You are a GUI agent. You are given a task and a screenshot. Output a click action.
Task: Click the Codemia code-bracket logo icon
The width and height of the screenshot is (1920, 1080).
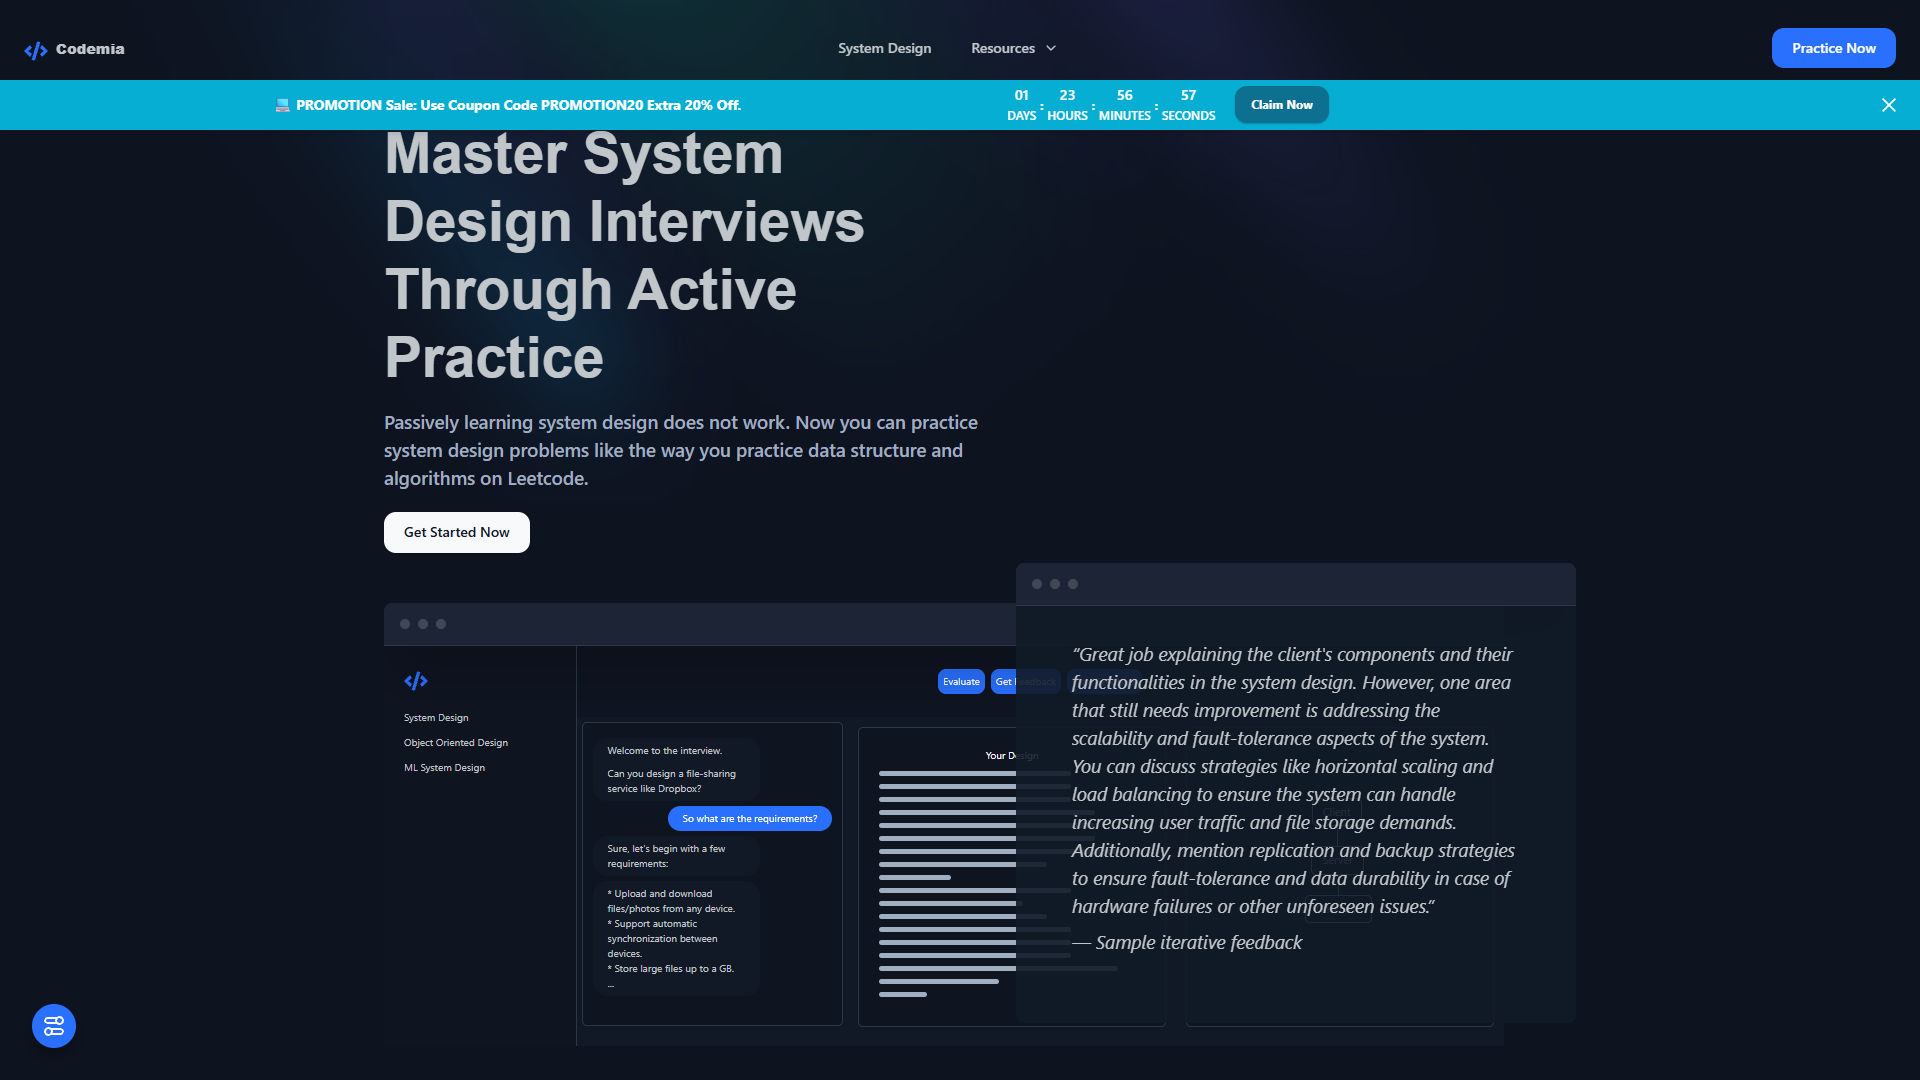pyautogui.click(x=36, y=50)
